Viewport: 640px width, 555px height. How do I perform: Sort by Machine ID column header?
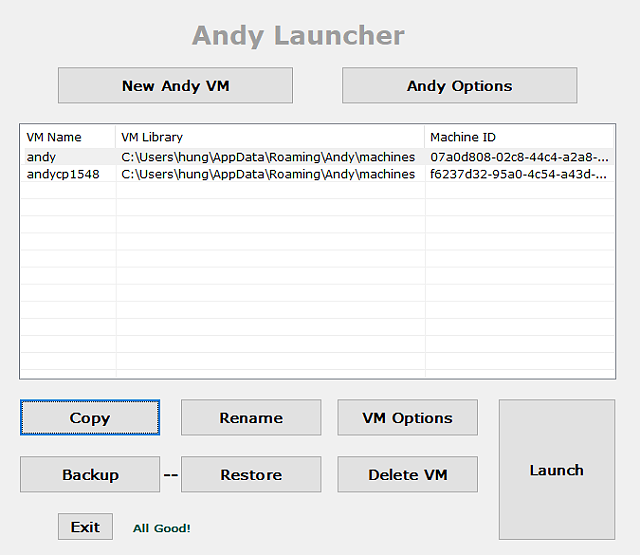tap(519, 137)
